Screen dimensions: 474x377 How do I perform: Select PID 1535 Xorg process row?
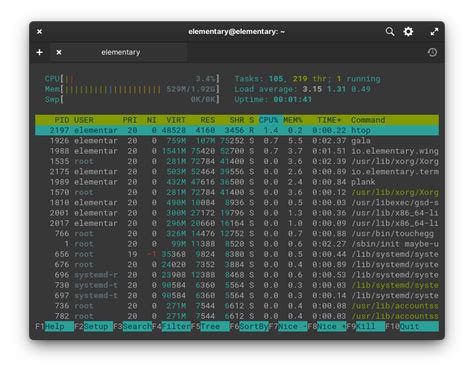pyautogui.click(x=237, y=161)
